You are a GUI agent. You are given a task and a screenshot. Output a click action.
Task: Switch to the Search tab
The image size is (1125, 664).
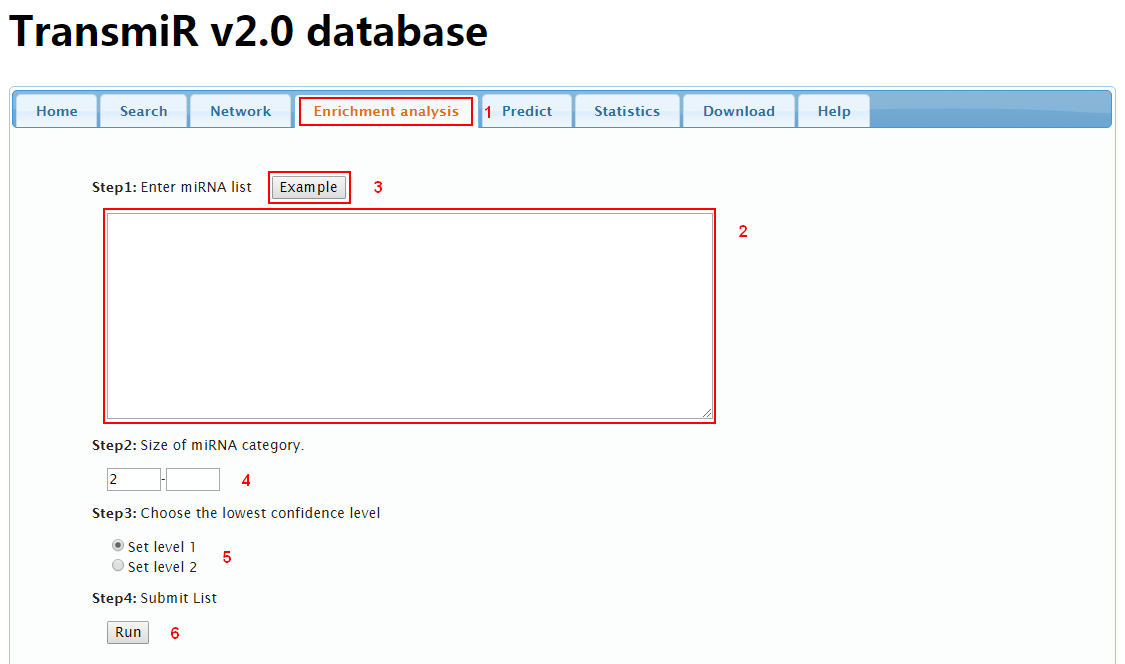143,111
